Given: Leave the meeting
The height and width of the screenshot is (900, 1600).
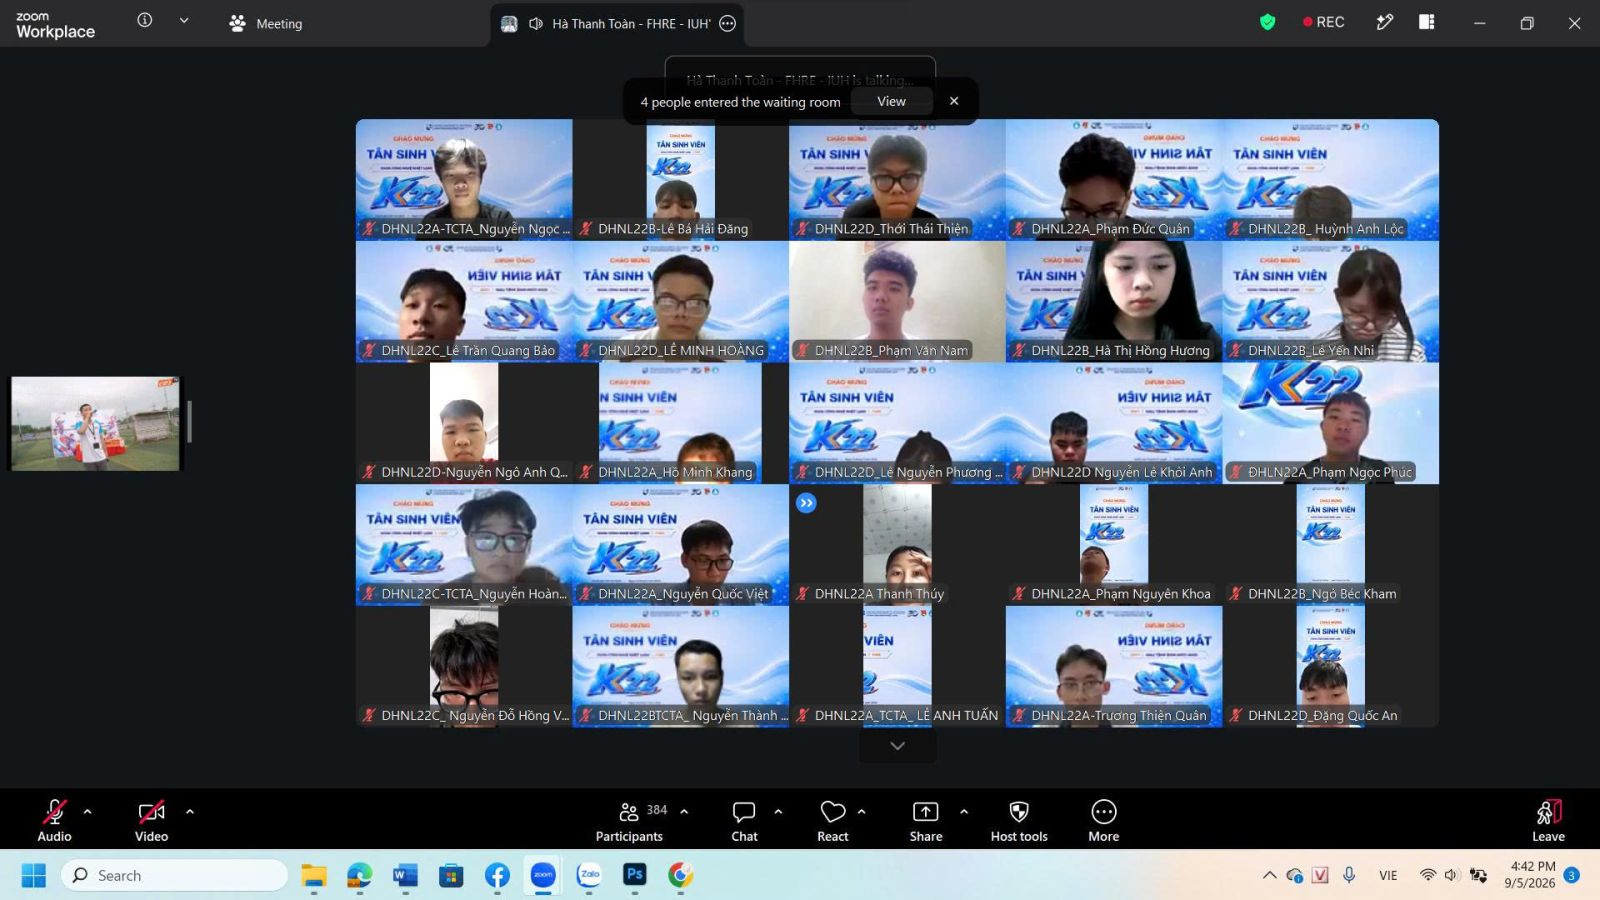Looking at the screenshot, I should [x=1548, y=820].
